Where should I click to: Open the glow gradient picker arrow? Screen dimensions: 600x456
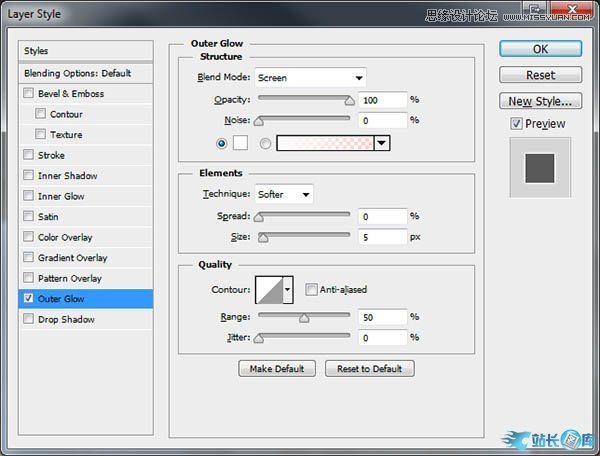[x=381, y=143]
